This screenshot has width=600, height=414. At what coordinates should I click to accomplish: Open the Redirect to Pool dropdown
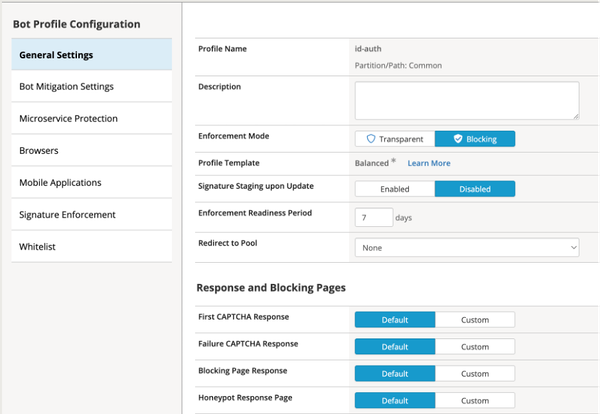click(x=467, y=246)
